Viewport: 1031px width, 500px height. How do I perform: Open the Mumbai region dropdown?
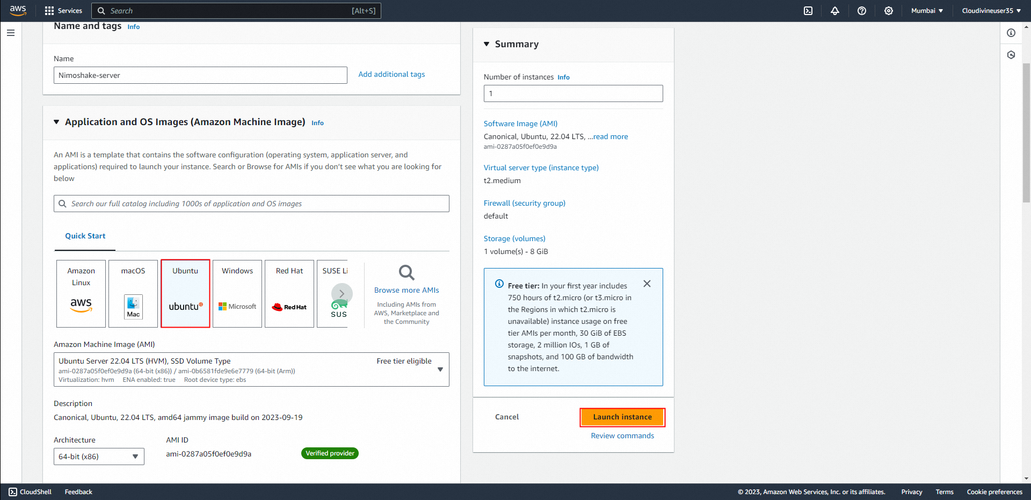(927, 11)
